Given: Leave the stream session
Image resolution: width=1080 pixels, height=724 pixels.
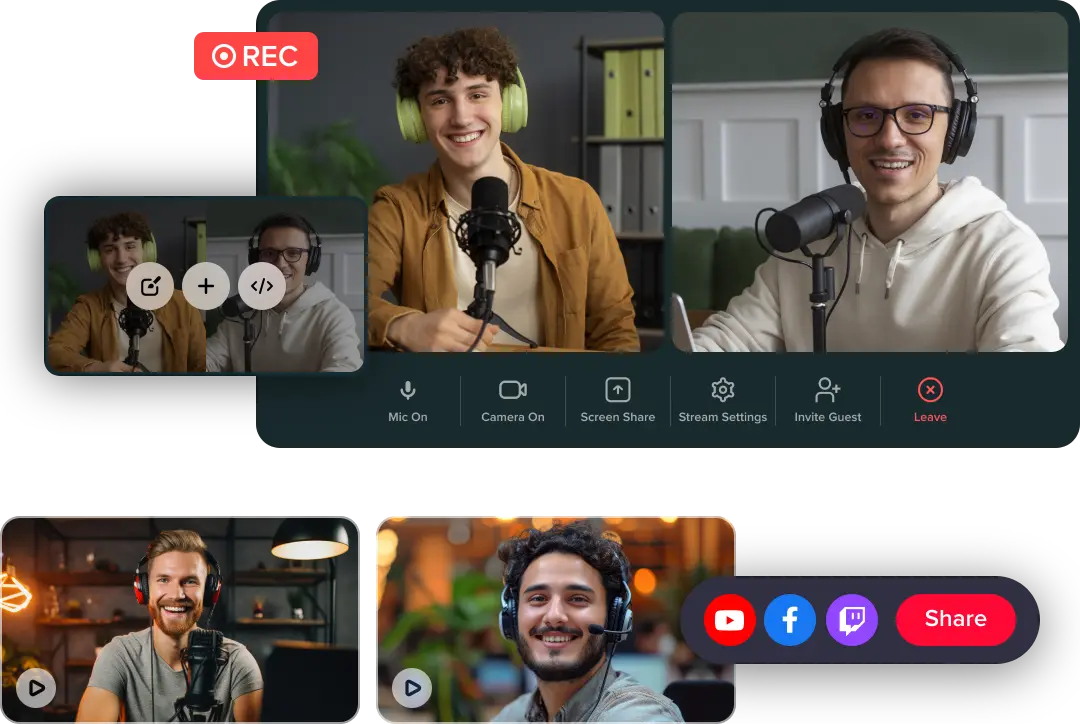Looking at the screenshot, I should pos(930,390).
